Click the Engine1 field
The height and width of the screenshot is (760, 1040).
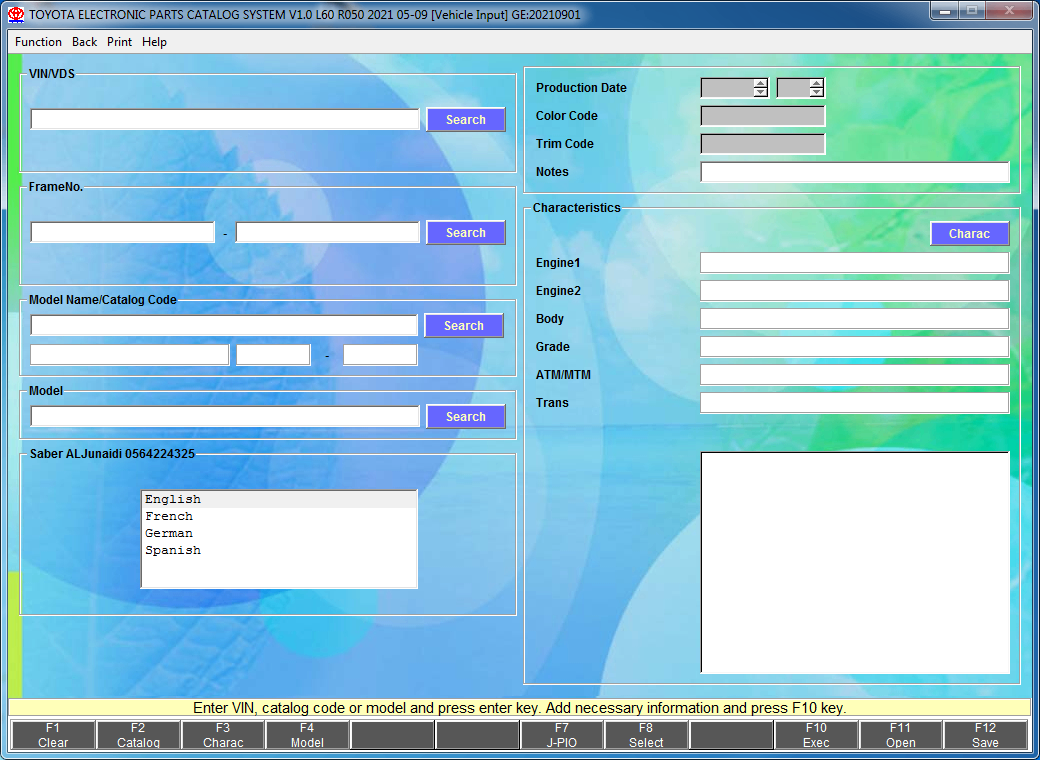(x=855, y=263)
